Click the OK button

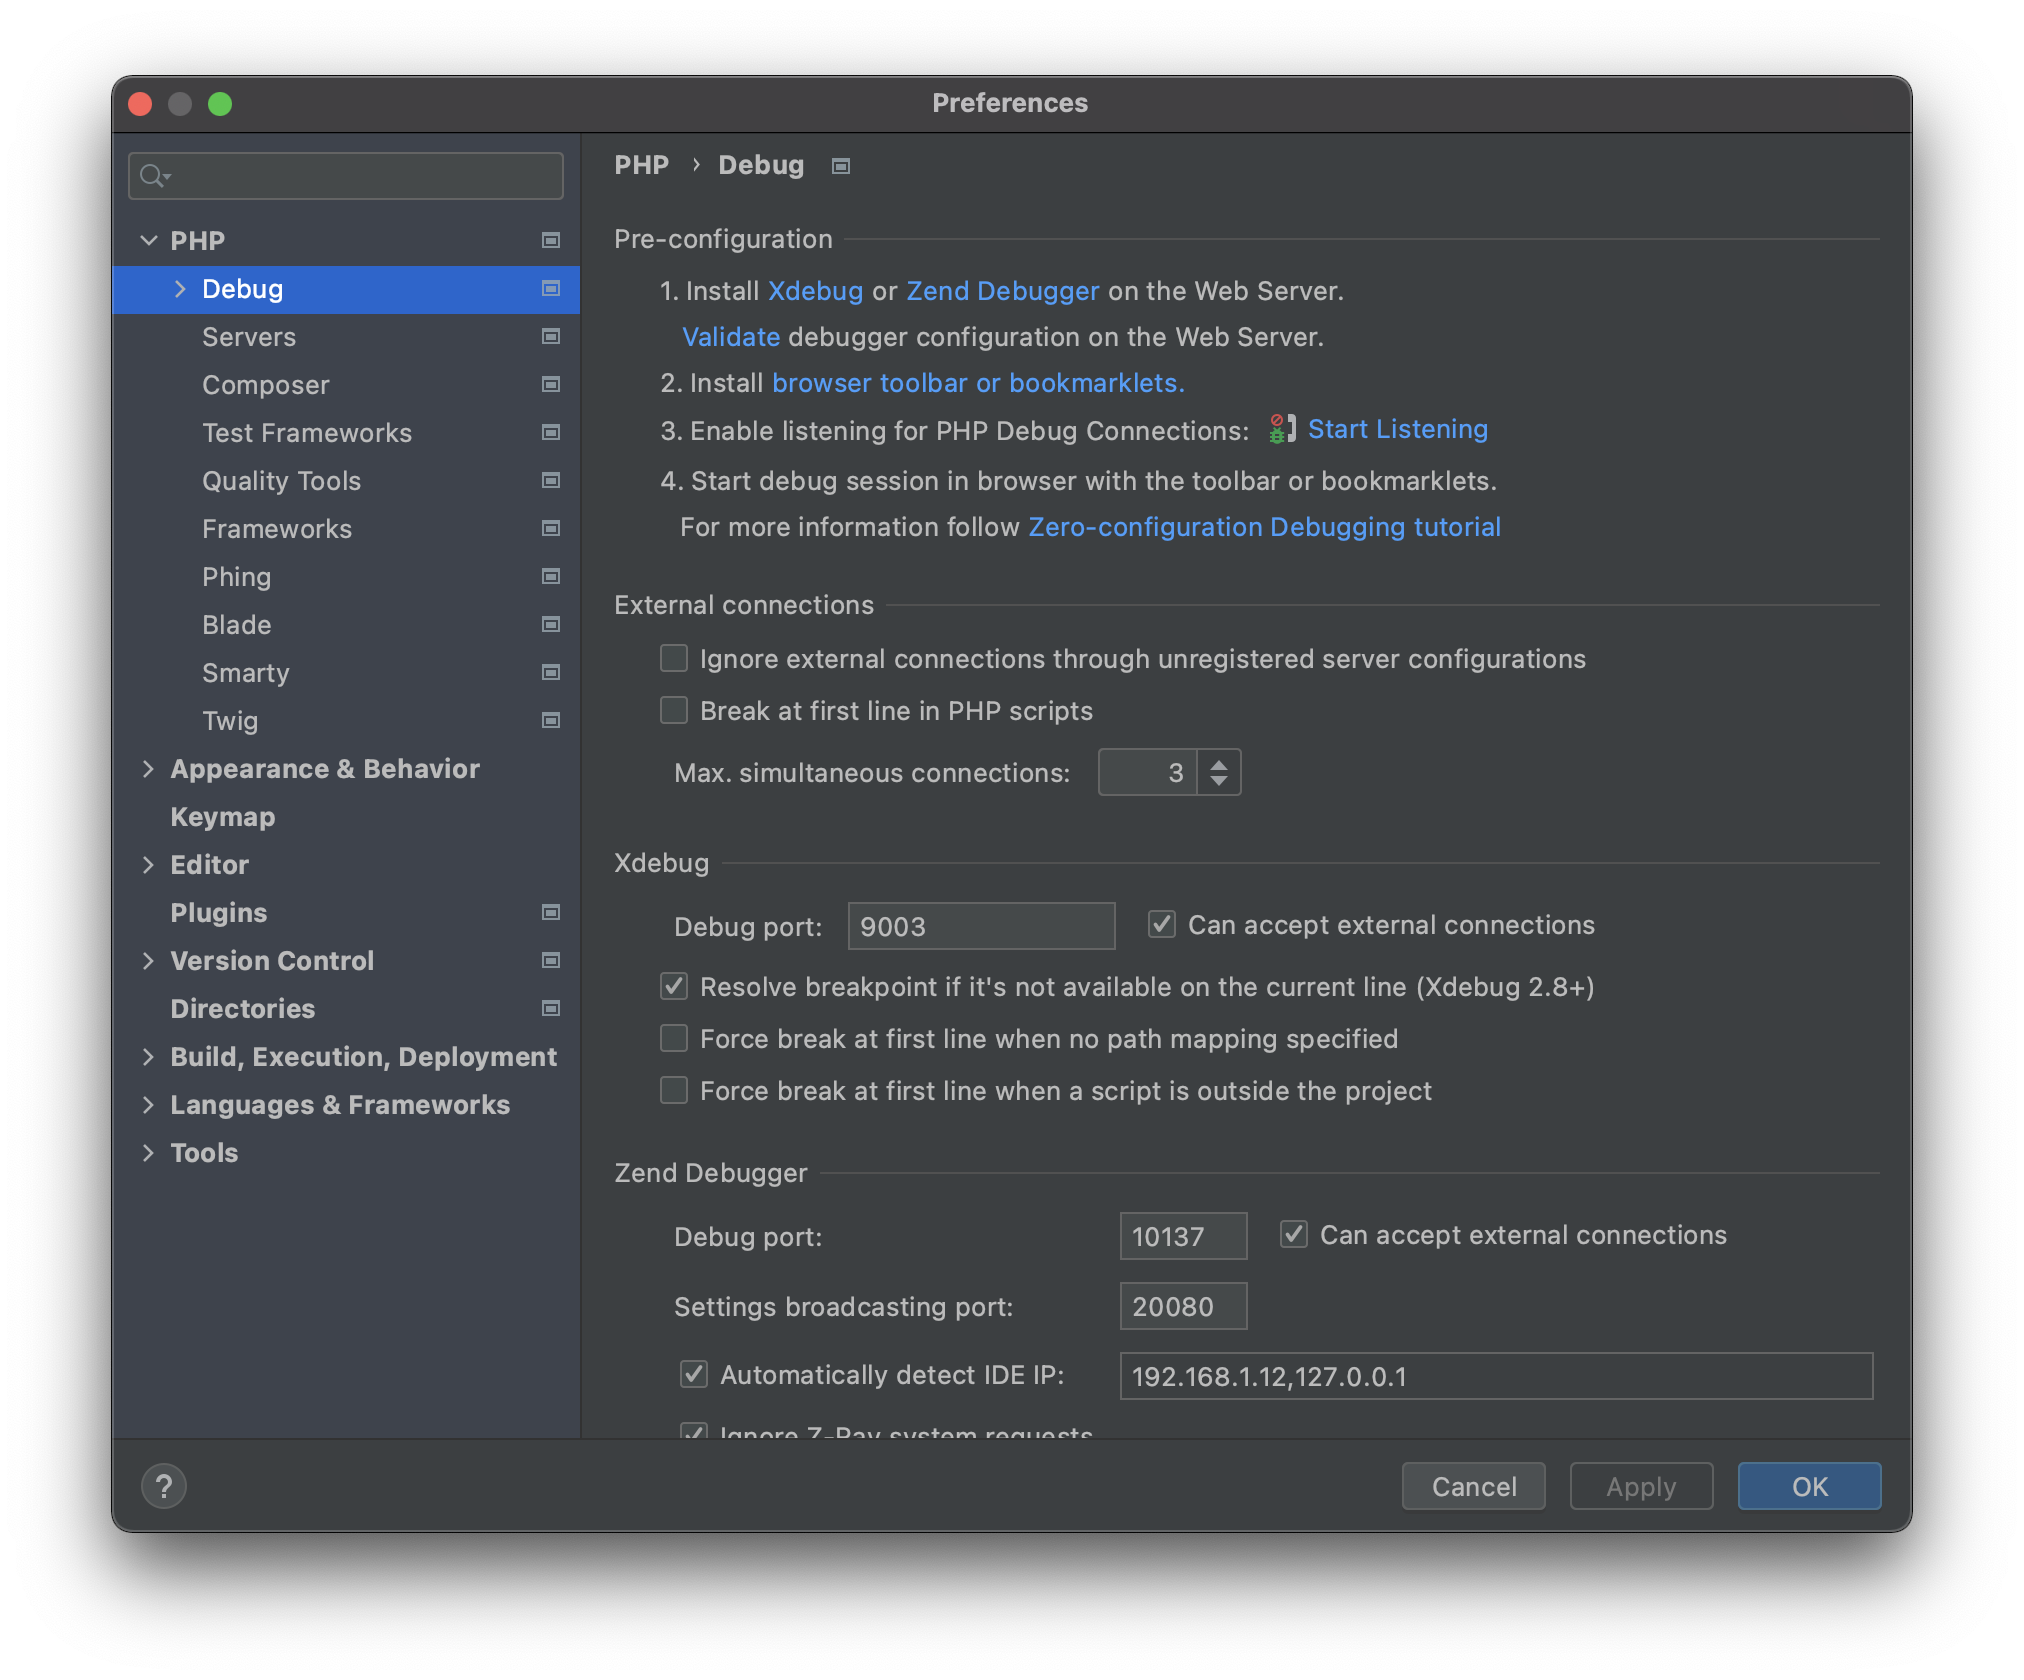tap(1809, 1486)
